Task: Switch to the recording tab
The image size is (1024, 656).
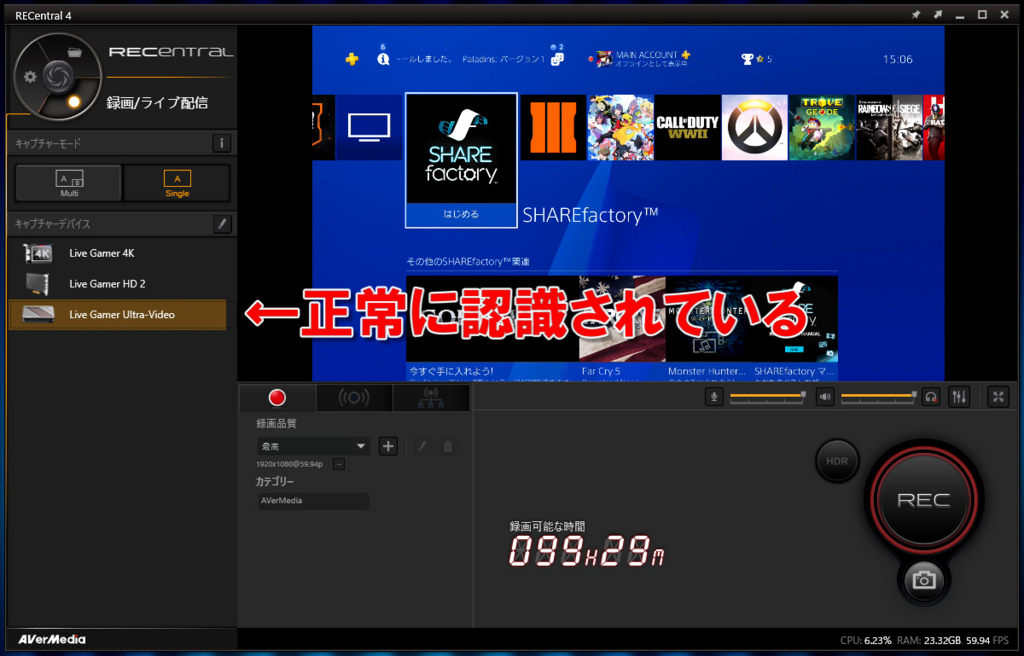Action: (277, 397)
